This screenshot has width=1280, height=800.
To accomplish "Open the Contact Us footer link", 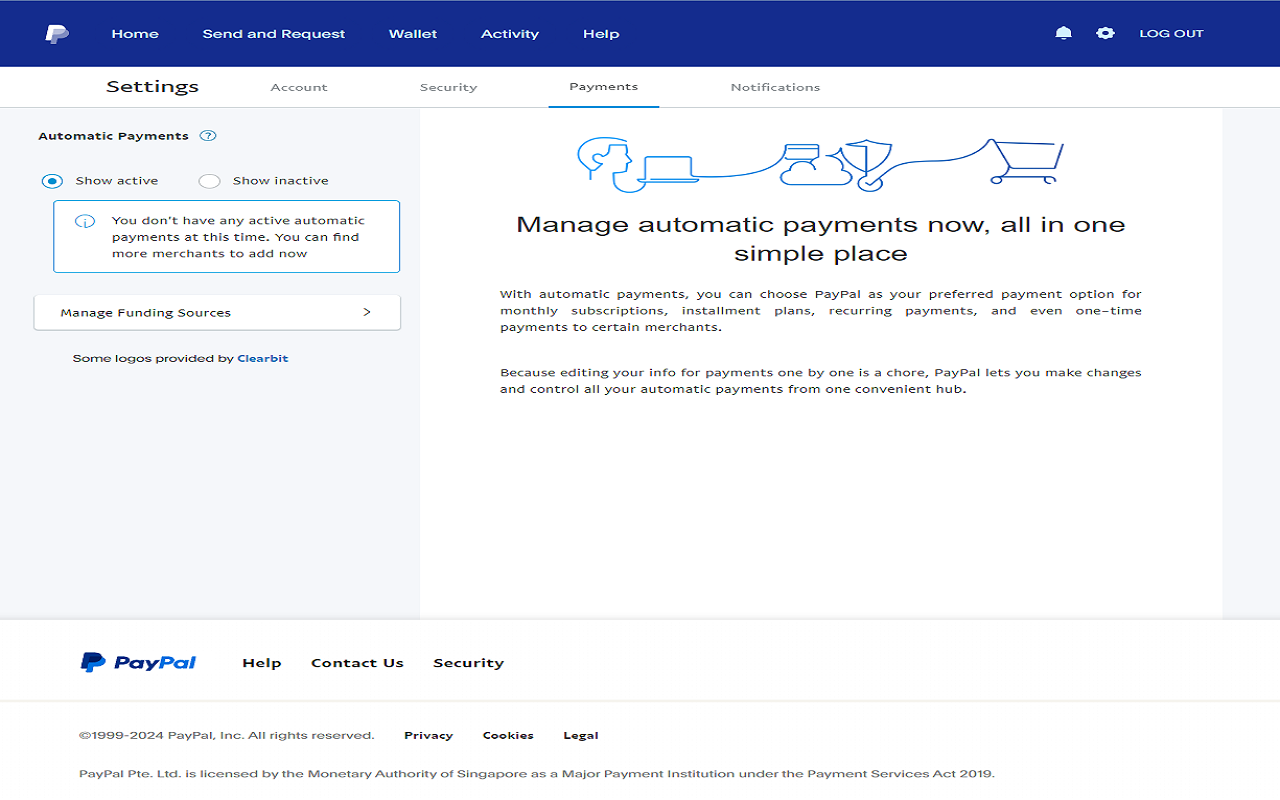I will [x=357, y=663].
